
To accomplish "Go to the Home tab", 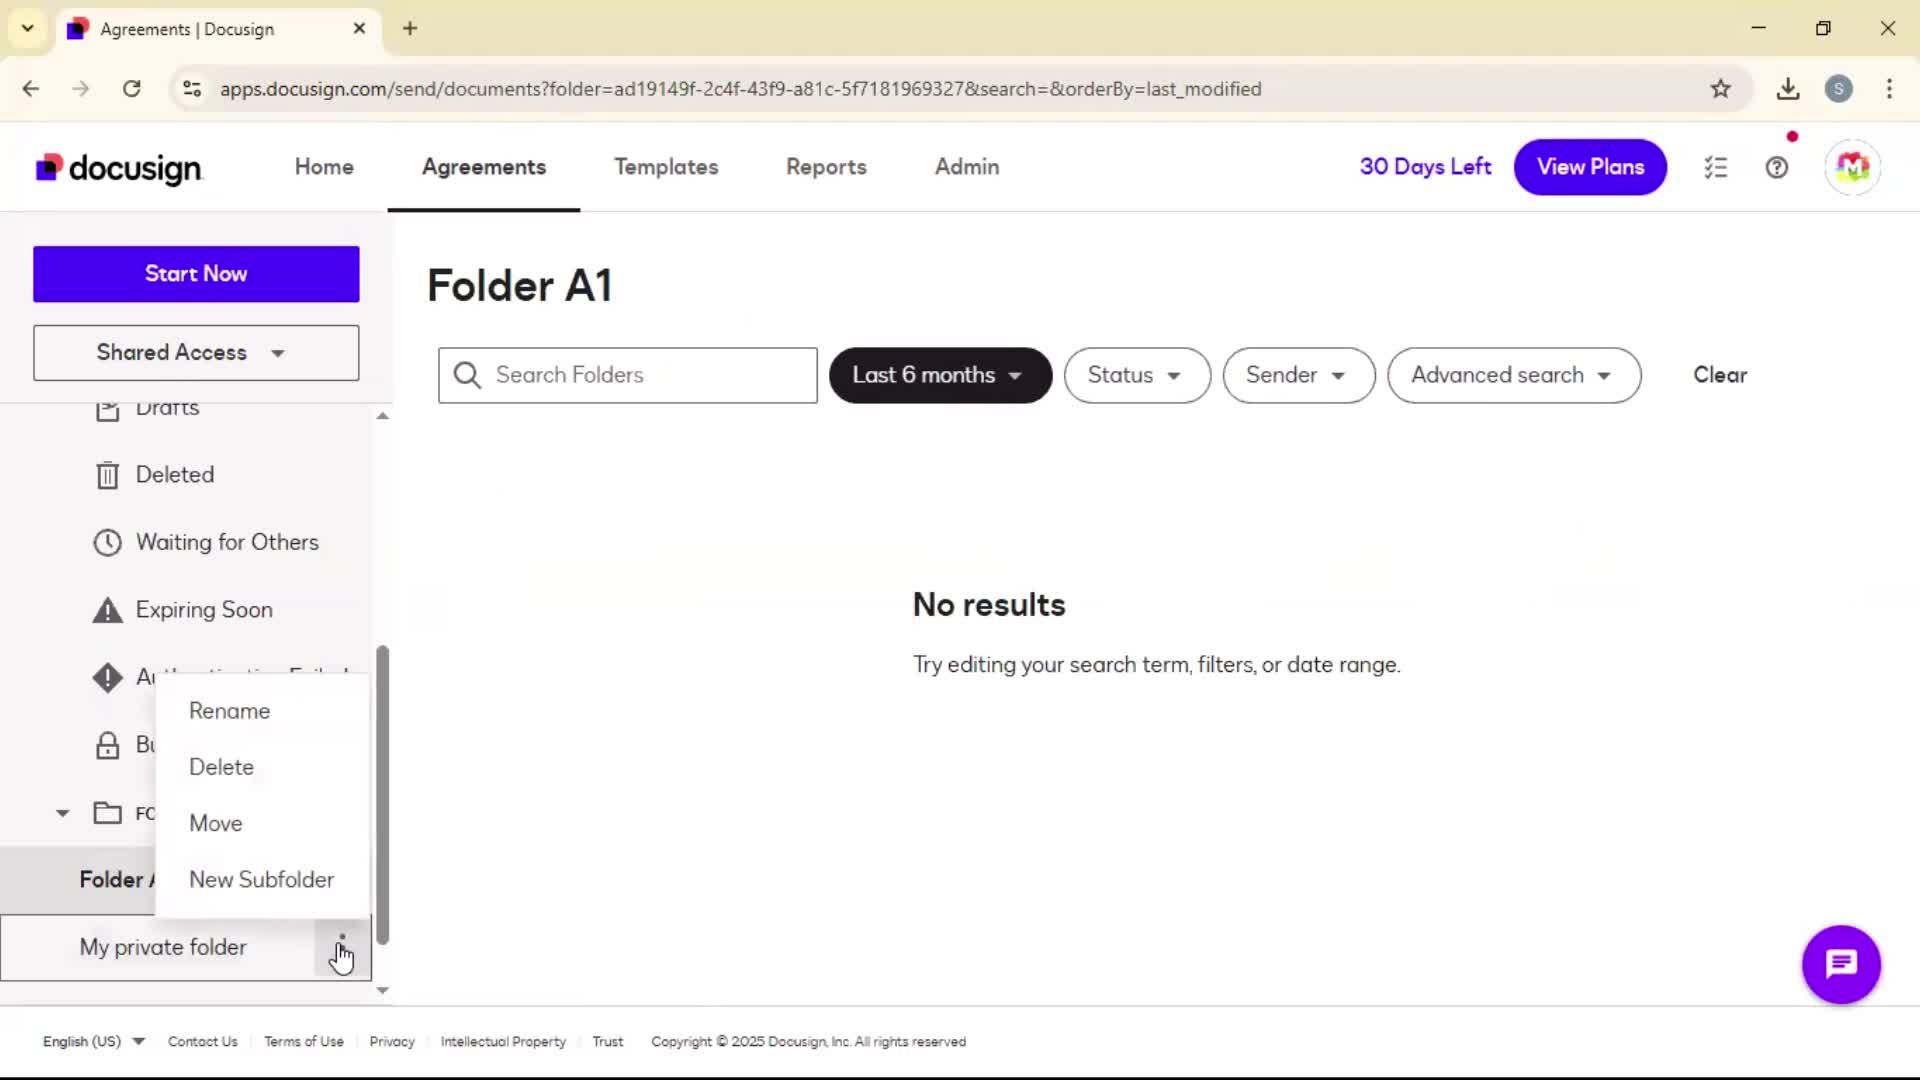I will tap(324, 167).
